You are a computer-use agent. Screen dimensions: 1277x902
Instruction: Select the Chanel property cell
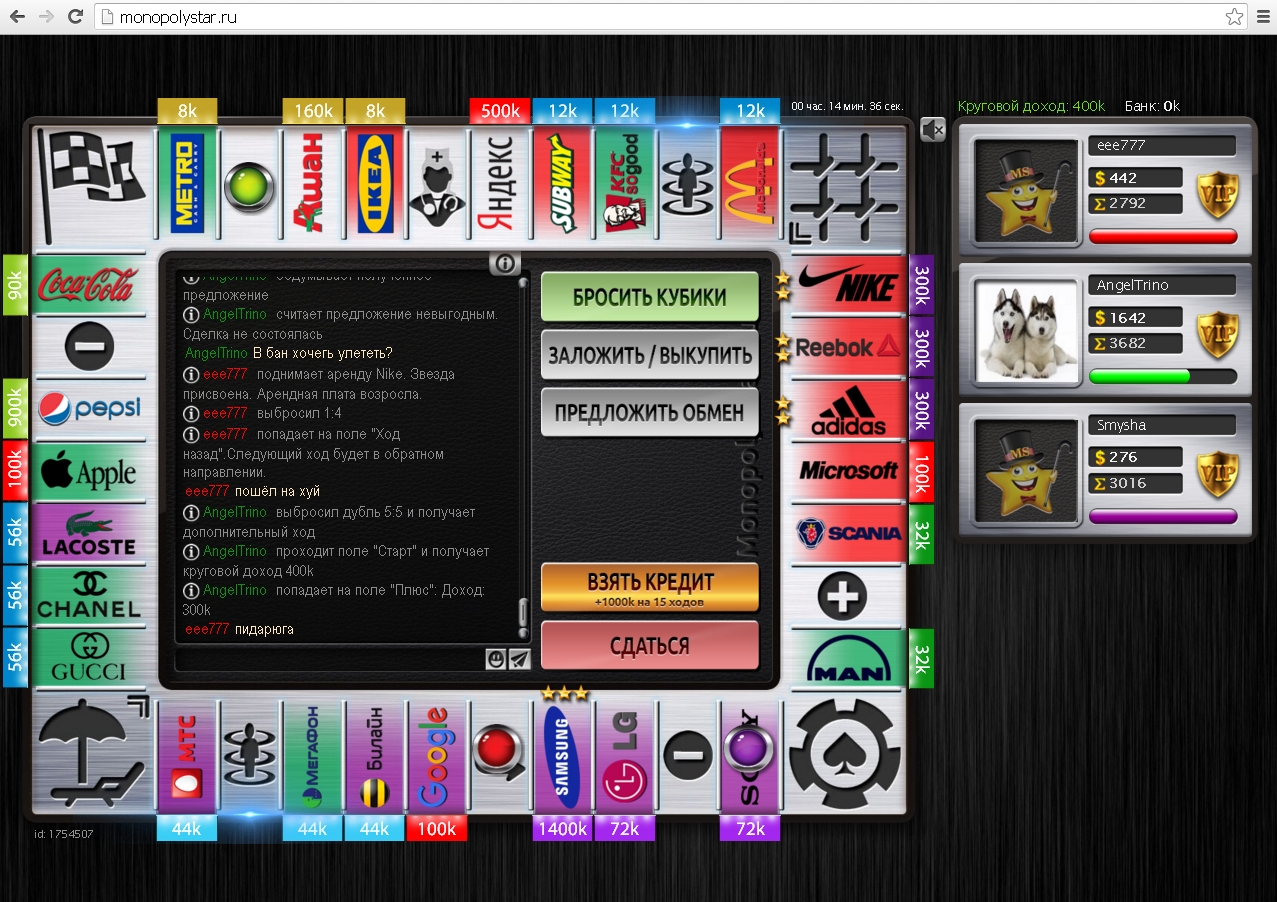(x=90, y=597)
